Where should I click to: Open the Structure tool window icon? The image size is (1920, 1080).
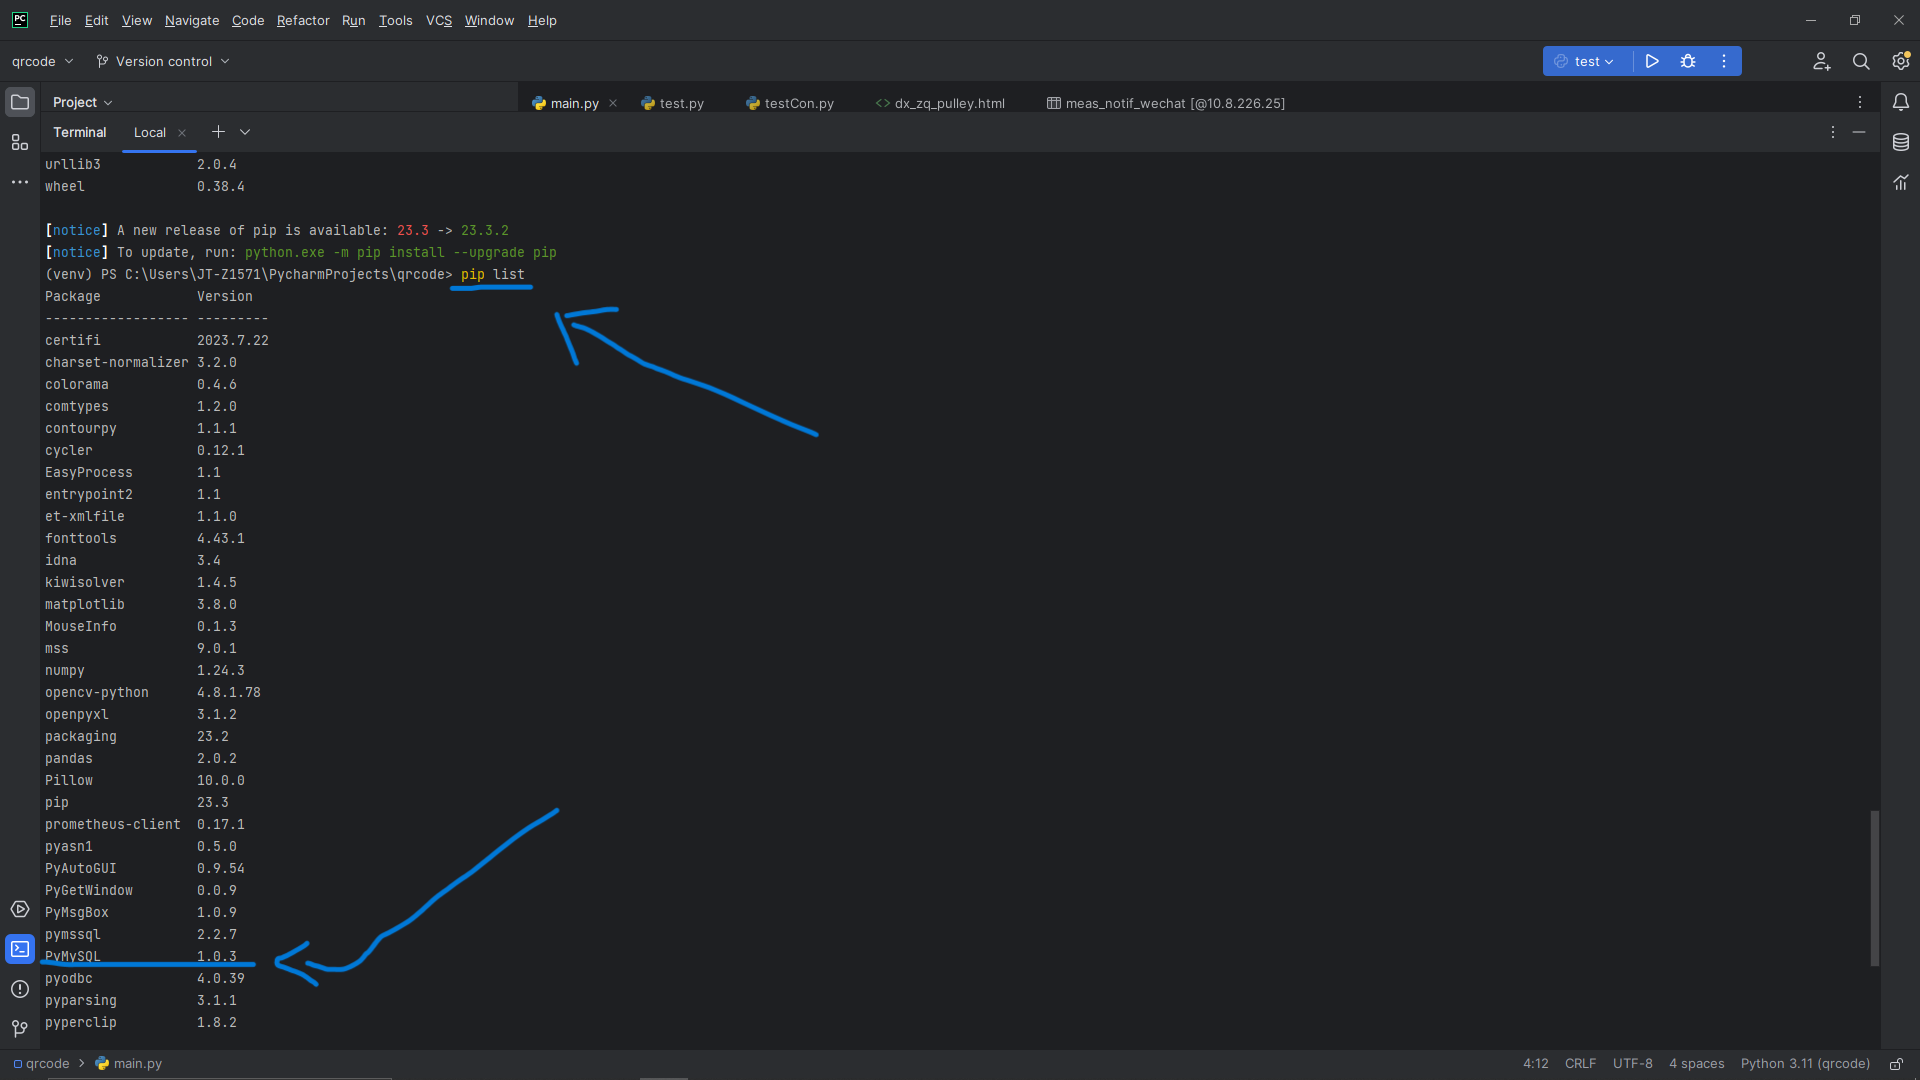(x=20, y=142)
